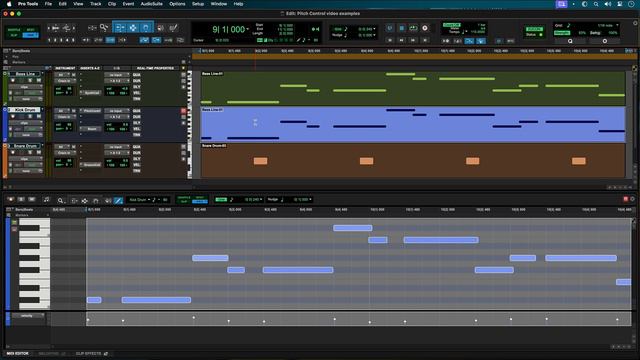640x360 pixels.
Task: Click Snare Drum TRN real-time property
Action: pyautogui.click(x=137, y=171)
